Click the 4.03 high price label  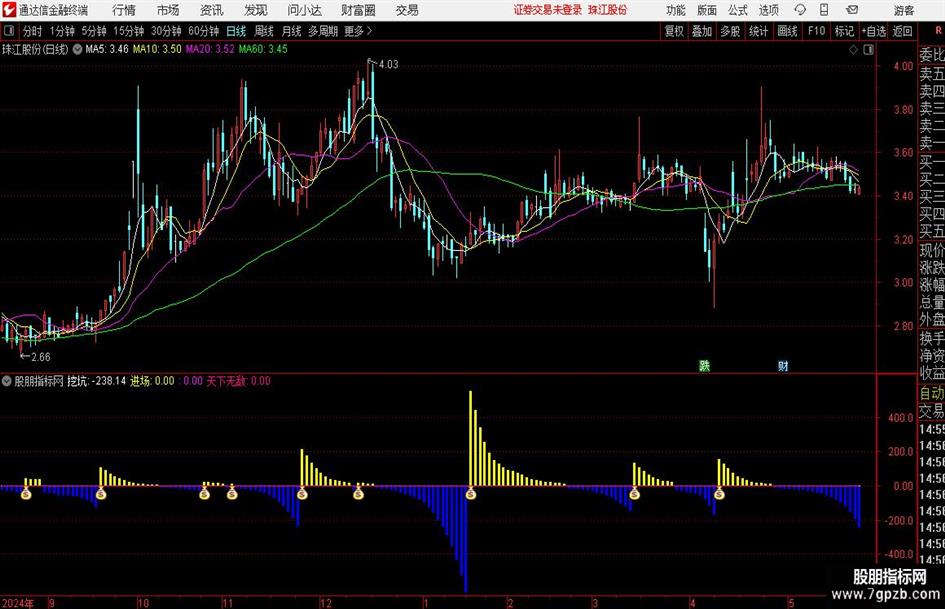coord(389,64)
